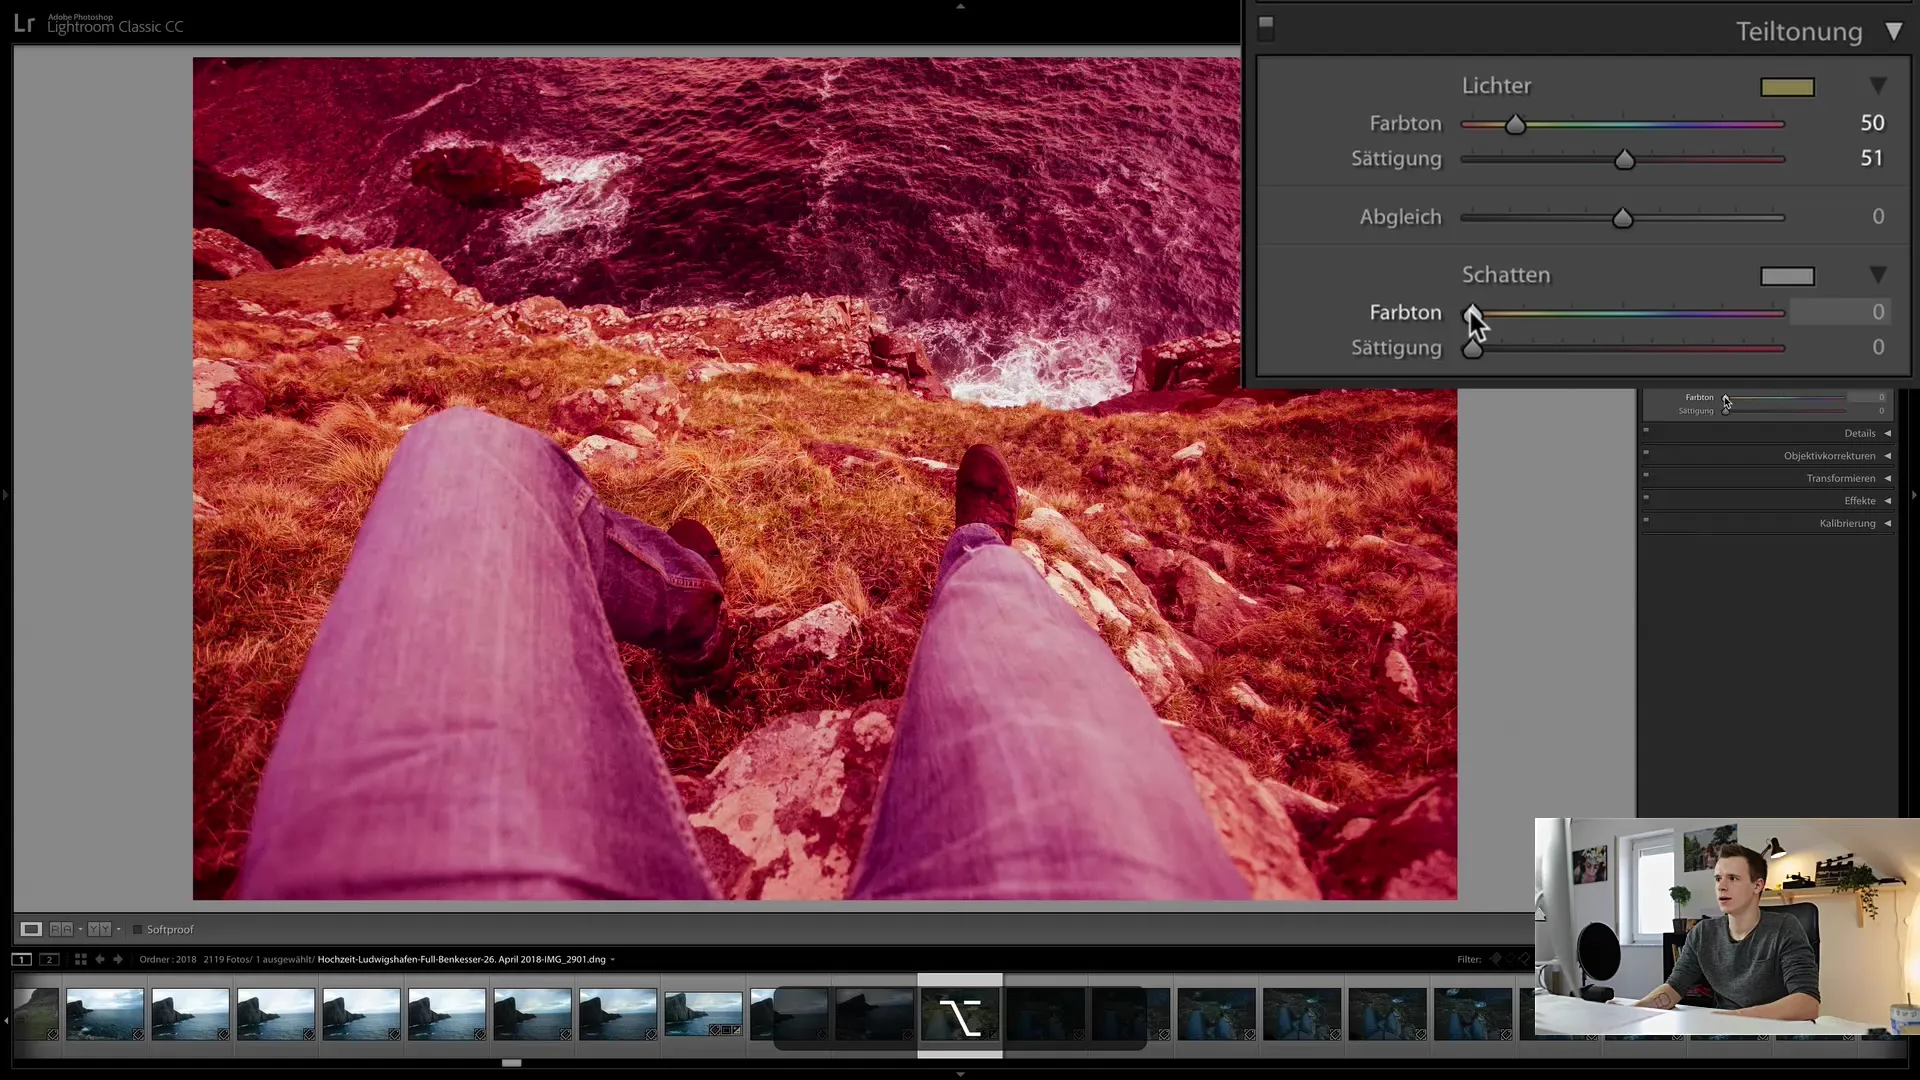Go forward with filmstrip right arrow
Image resolution: width=1920 pixels, height=1080 pixels.
point(118,960)
